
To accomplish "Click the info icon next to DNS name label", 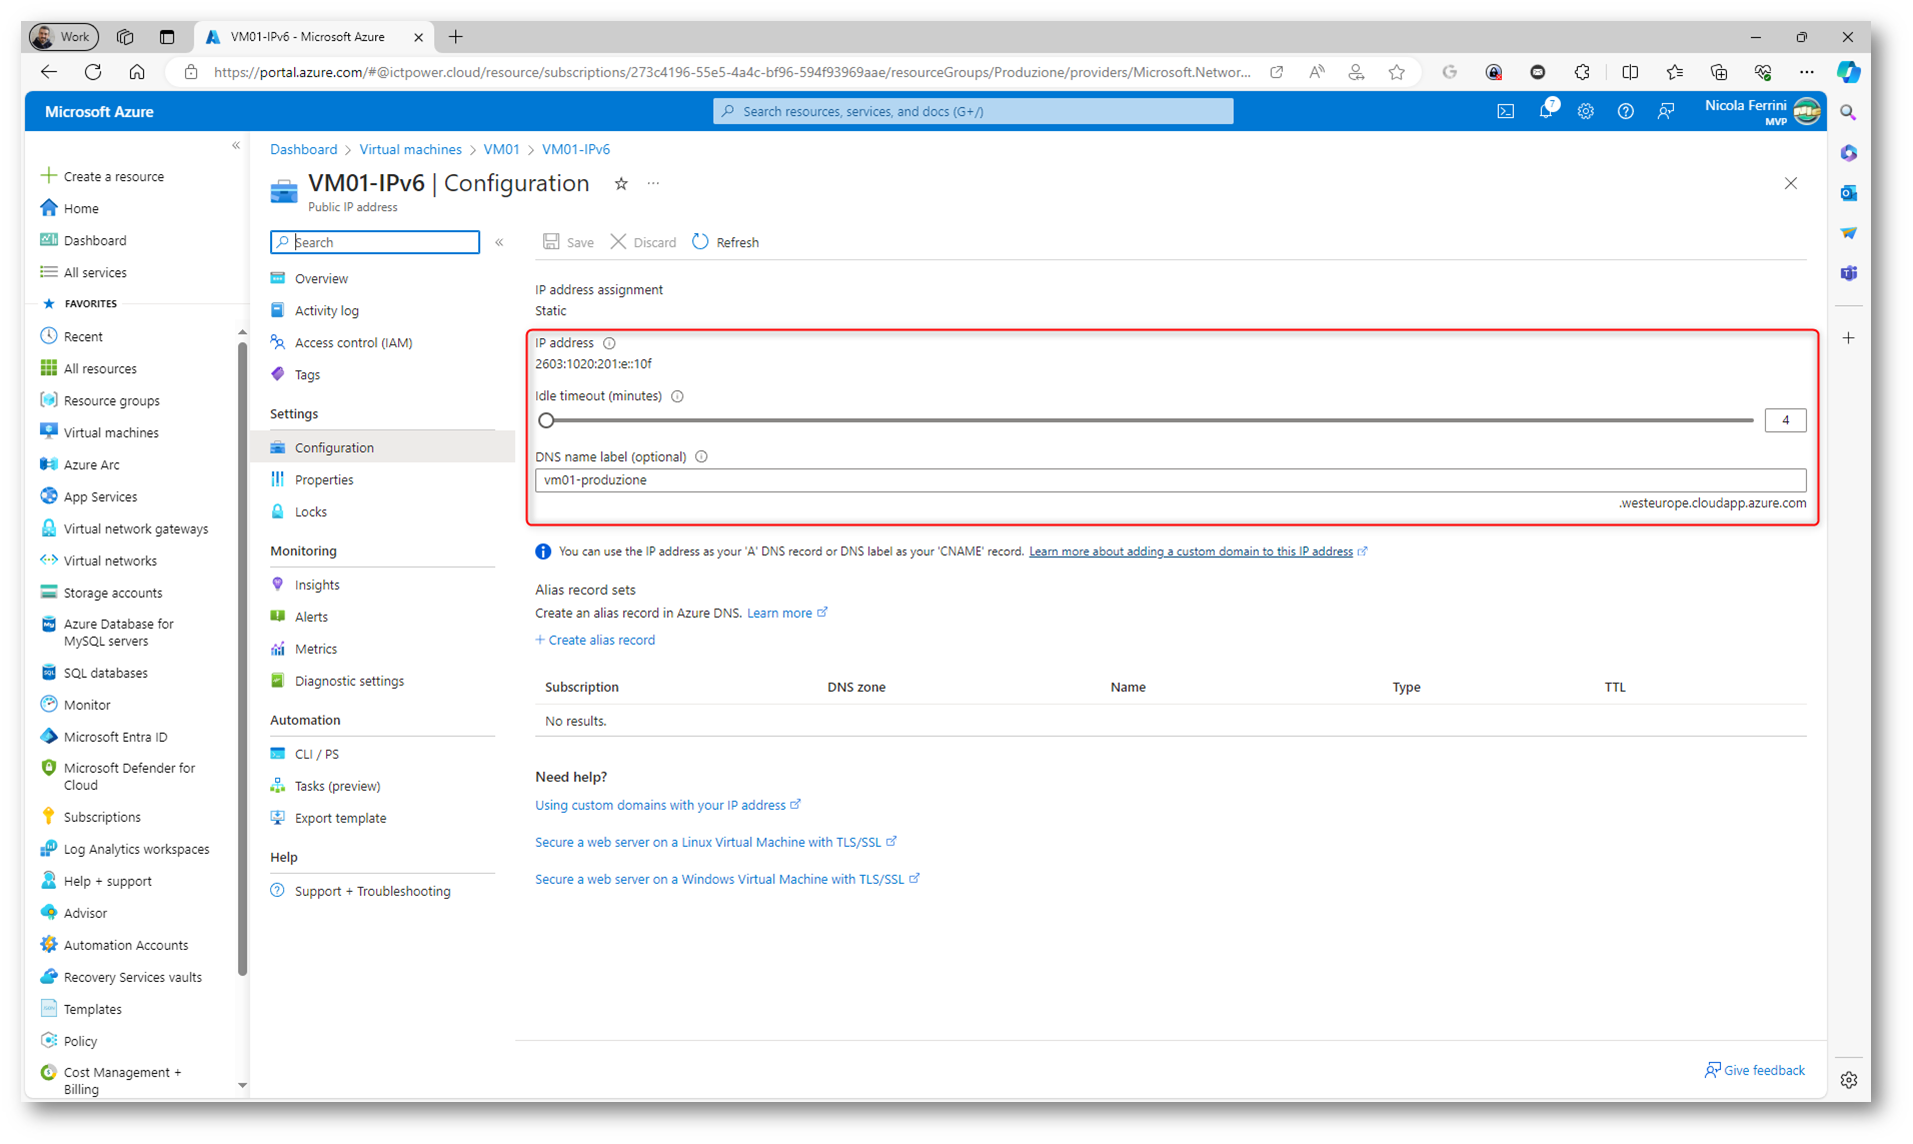I will [x=701, y=457].
